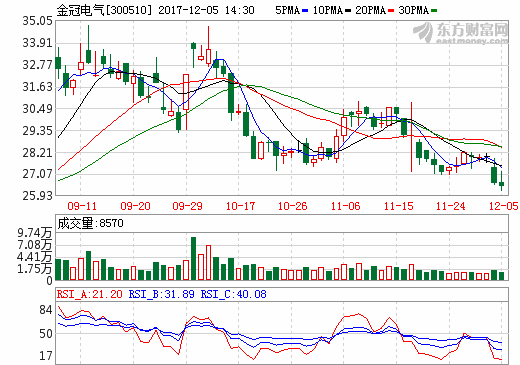This screenshot has height=365, width=520.
Task: Click the 9.74万 volume axis label
Action: [x=35, y=233]
